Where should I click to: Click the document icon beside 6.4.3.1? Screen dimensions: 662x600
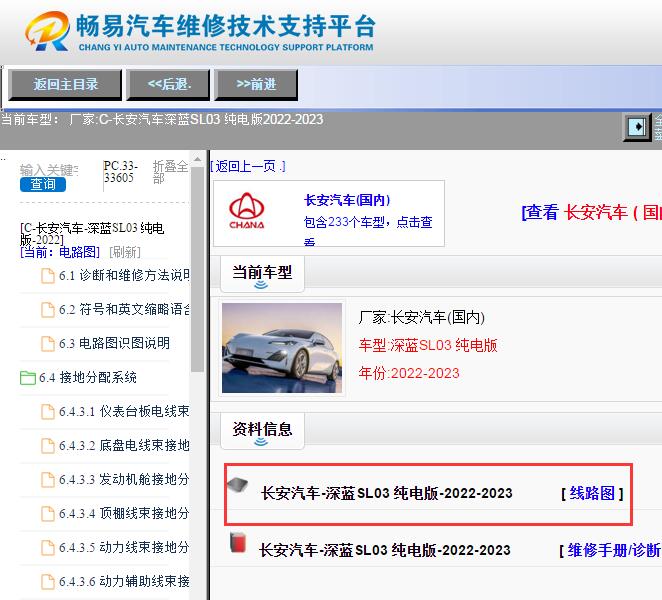tap(48, 411)
